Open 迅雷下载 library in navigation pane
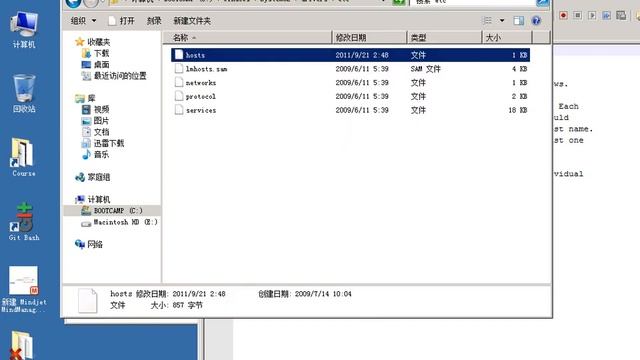Screen dimensions: 640x360 tap(103, 143)
